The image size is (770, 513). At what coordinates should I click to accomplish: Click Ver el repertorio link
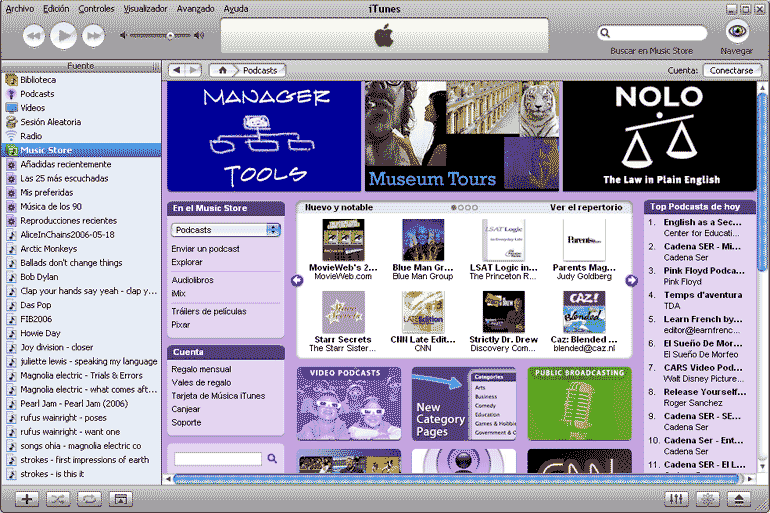[586, 207]
